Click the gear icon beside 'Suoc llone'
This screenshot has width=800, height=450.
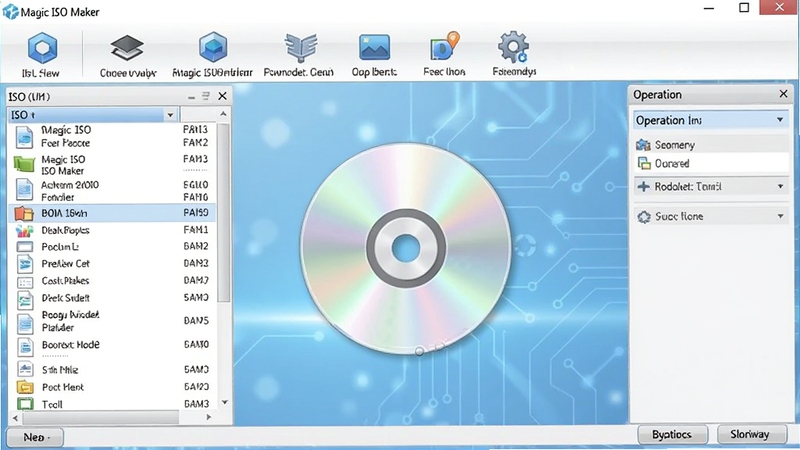click(x=644, y=217)
